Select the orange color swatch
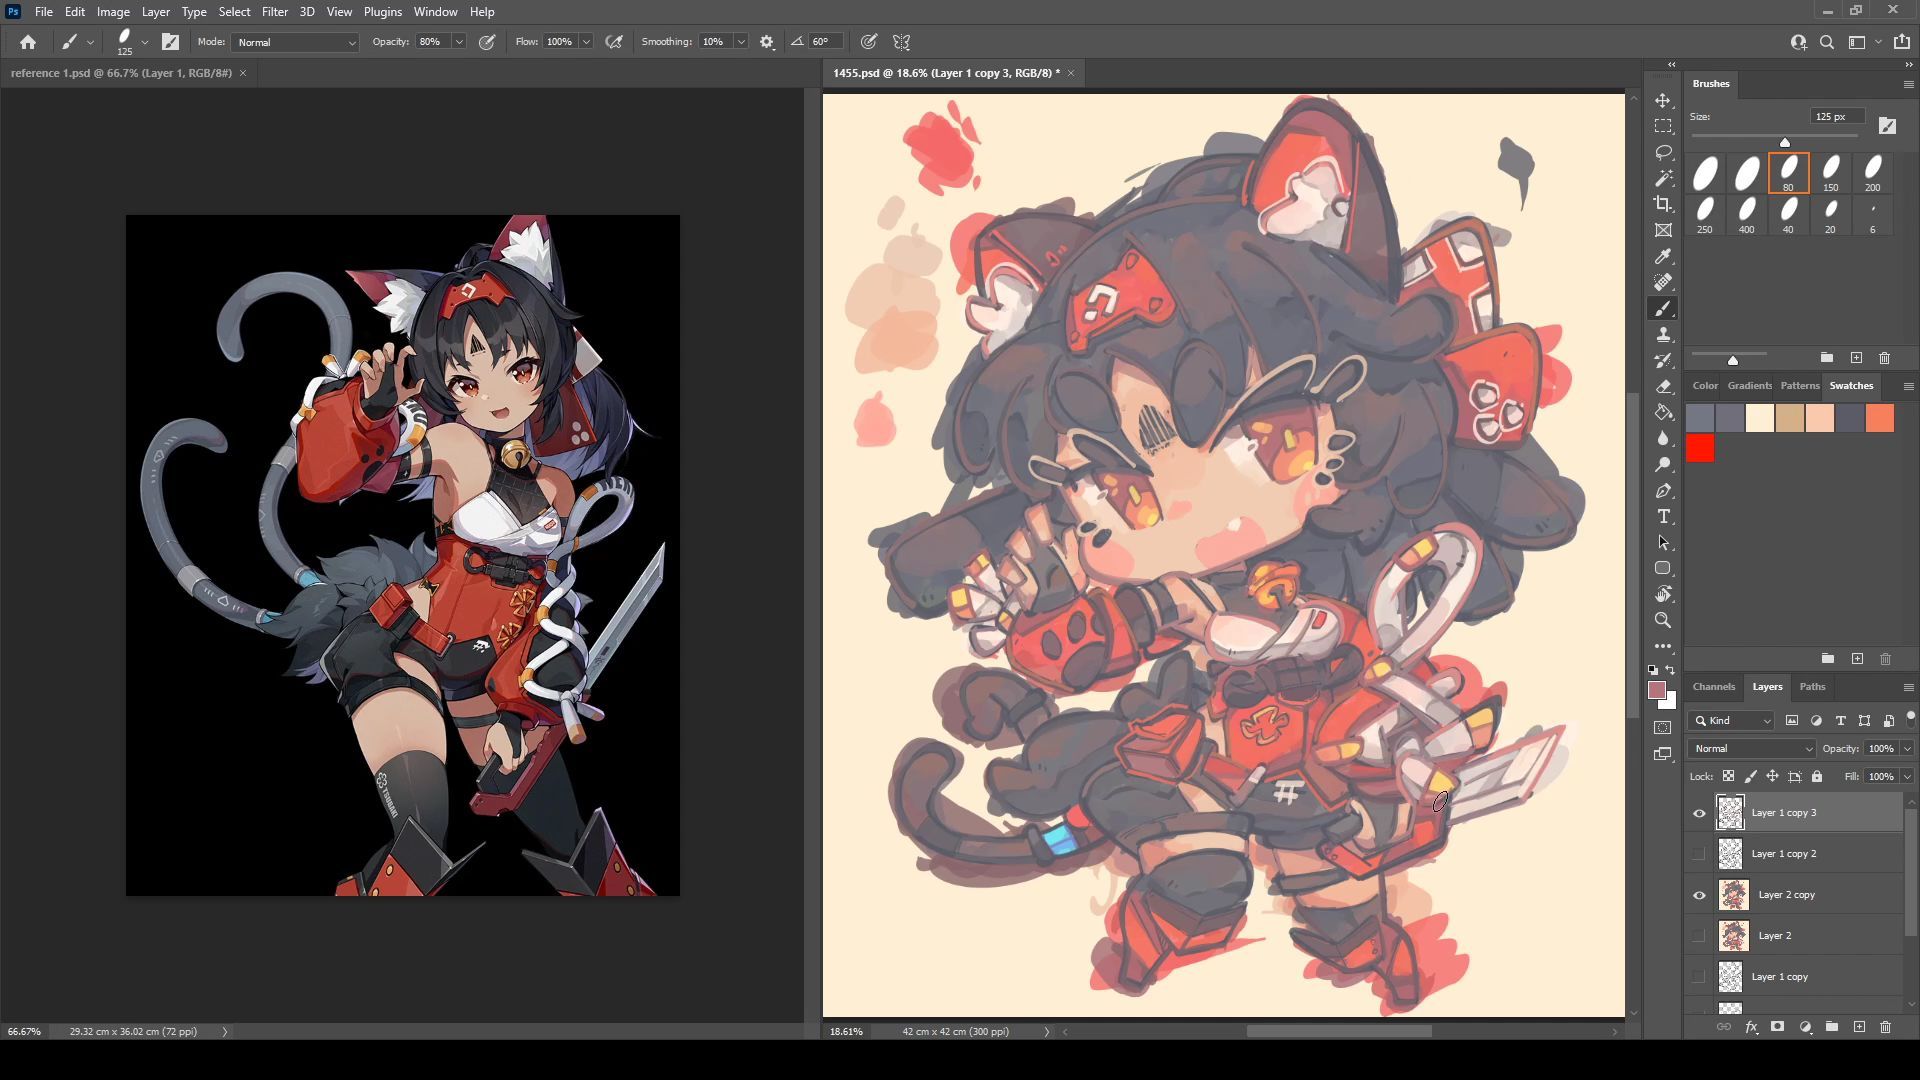Screen dimensions: 1920x1080 pos(1880,418)
